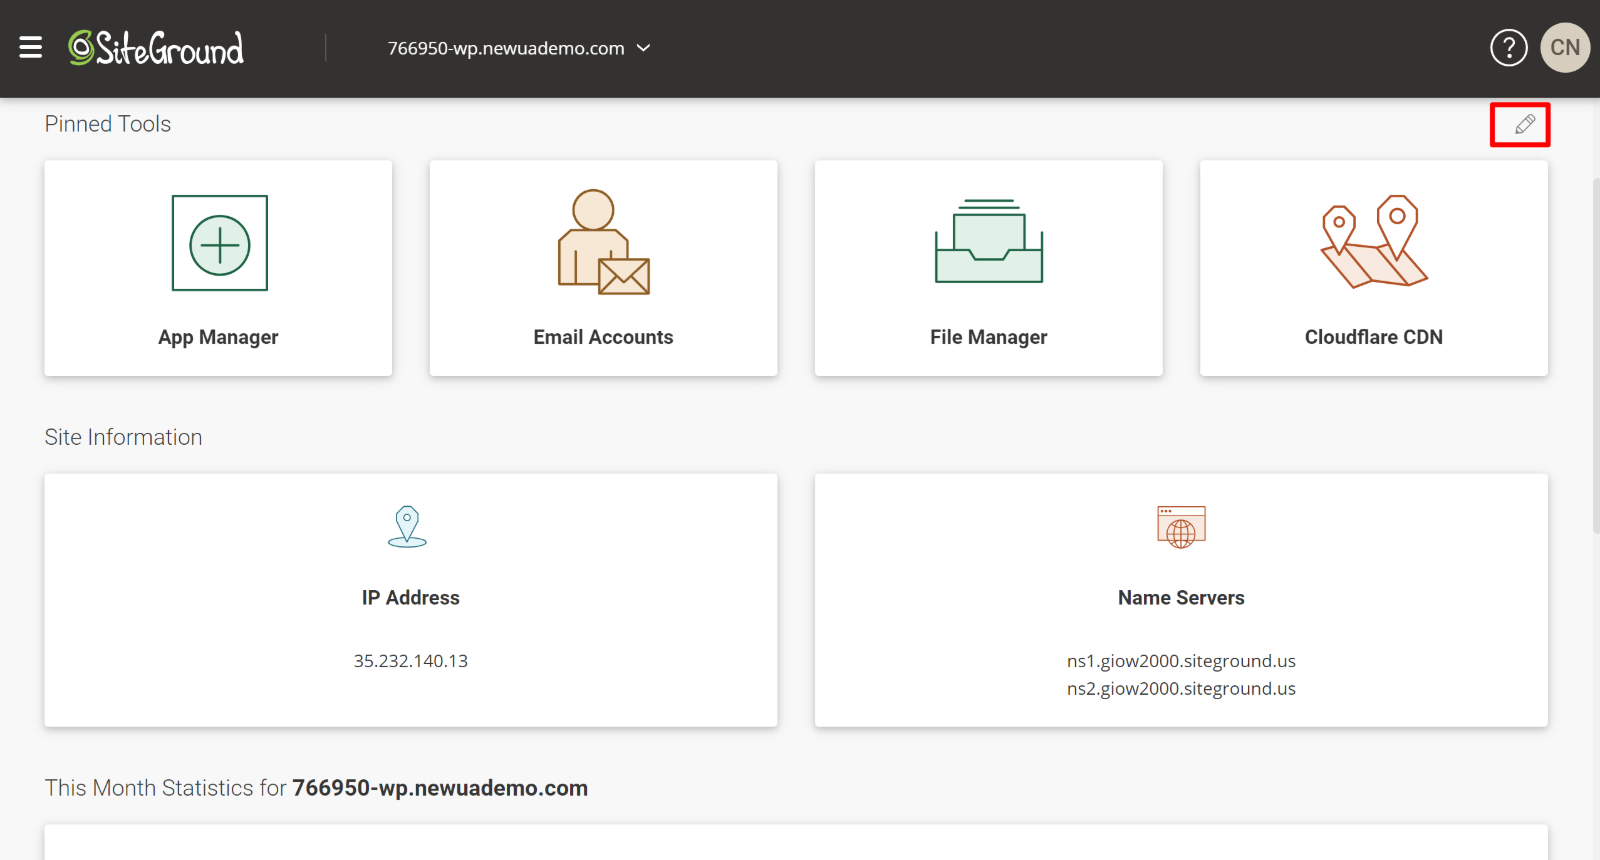Screen dimensions: 1600x860
Task: Click the Cloudflare CDN map pins icon
Action: (1374, 241)
